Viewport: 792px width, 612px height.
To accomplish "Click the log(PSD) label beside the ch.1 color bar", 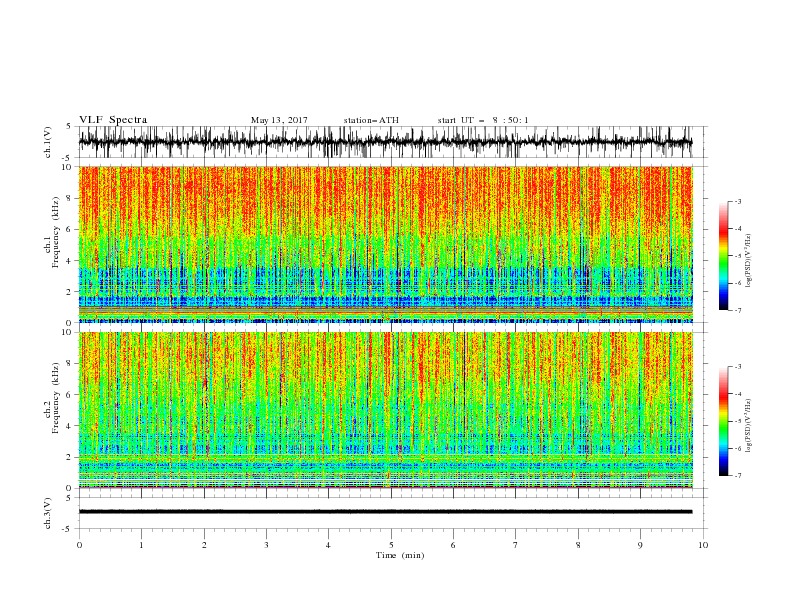I will click(x=748, y=260).
